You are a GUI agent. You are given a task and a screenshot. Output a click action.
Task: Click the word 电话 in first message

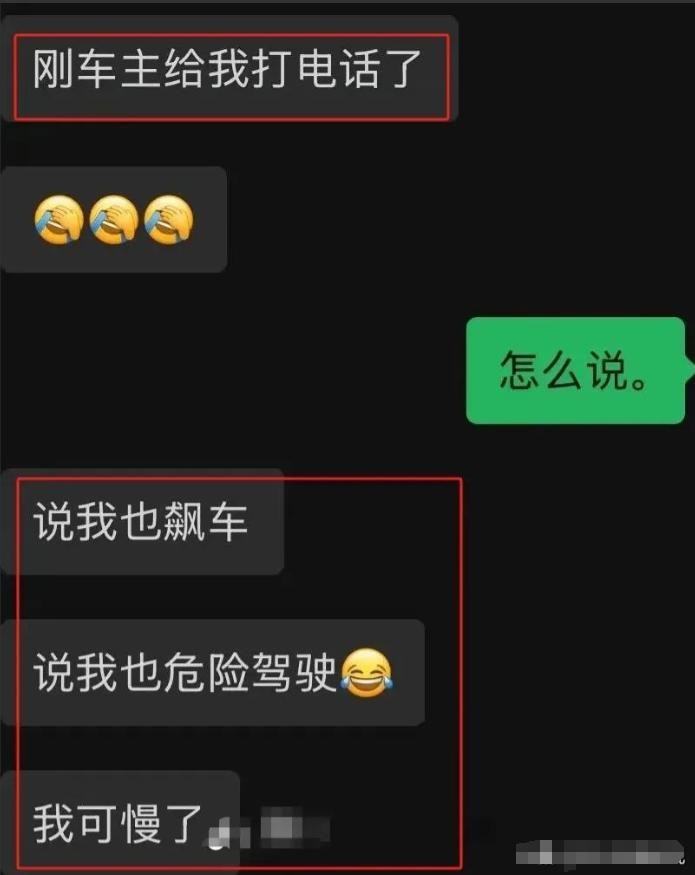point(340,69)
